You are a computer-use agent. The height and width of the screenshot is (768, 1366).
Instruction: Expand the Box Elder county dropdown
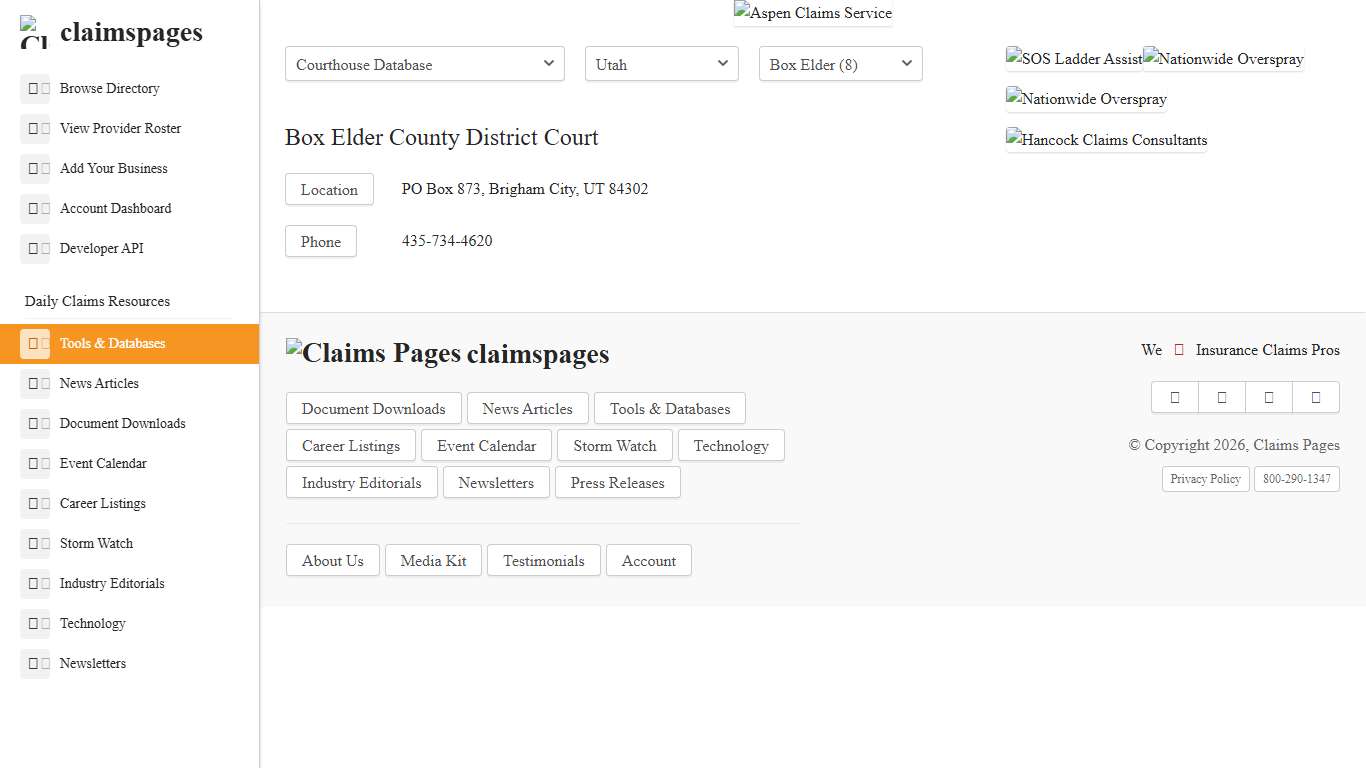pyautogui.click(x=840, y=64)
